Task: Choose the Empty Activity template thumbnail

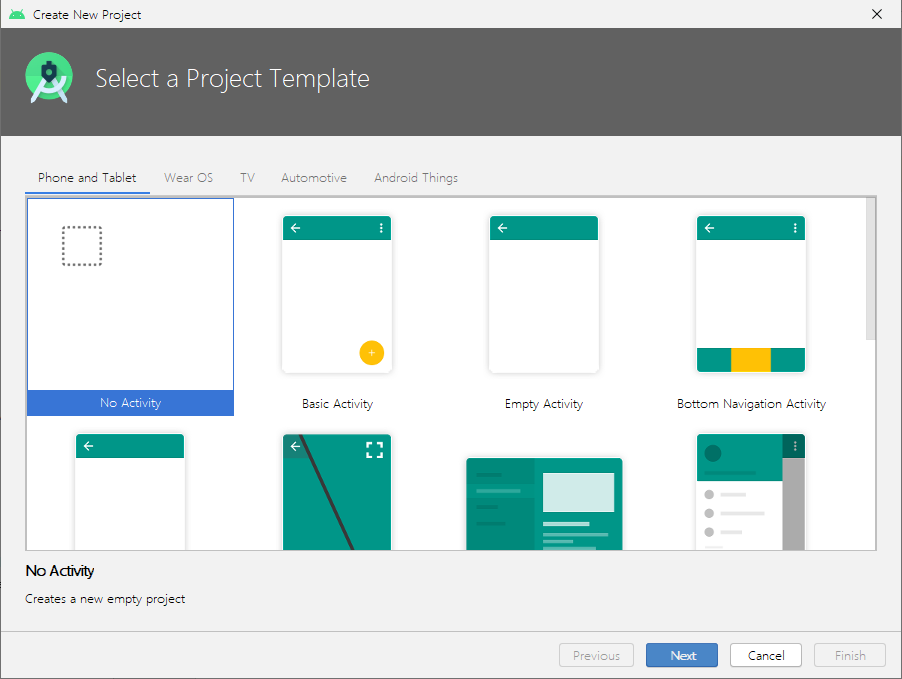Action: click(544, 294)
